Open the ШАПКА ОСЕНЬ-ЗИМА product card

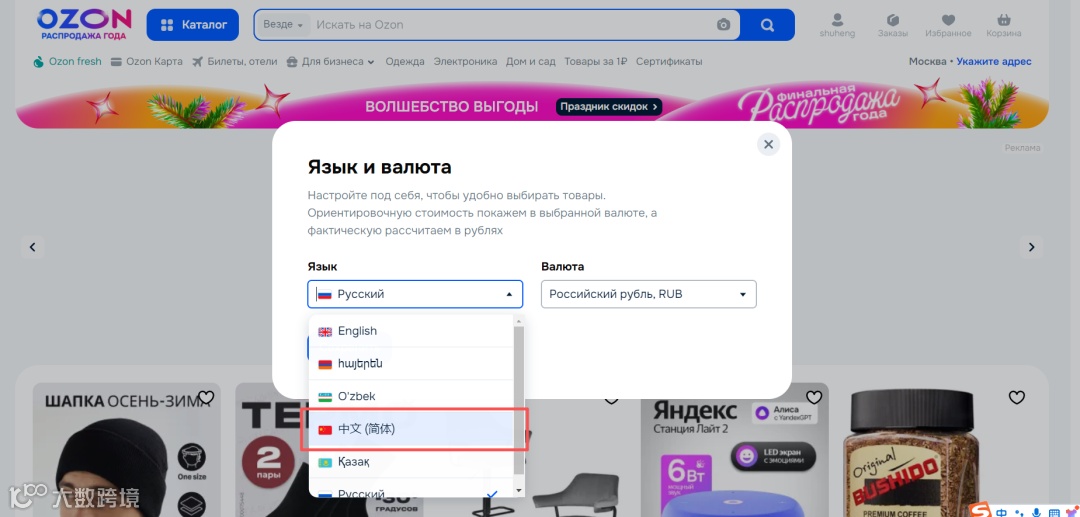tap(127, 450)
